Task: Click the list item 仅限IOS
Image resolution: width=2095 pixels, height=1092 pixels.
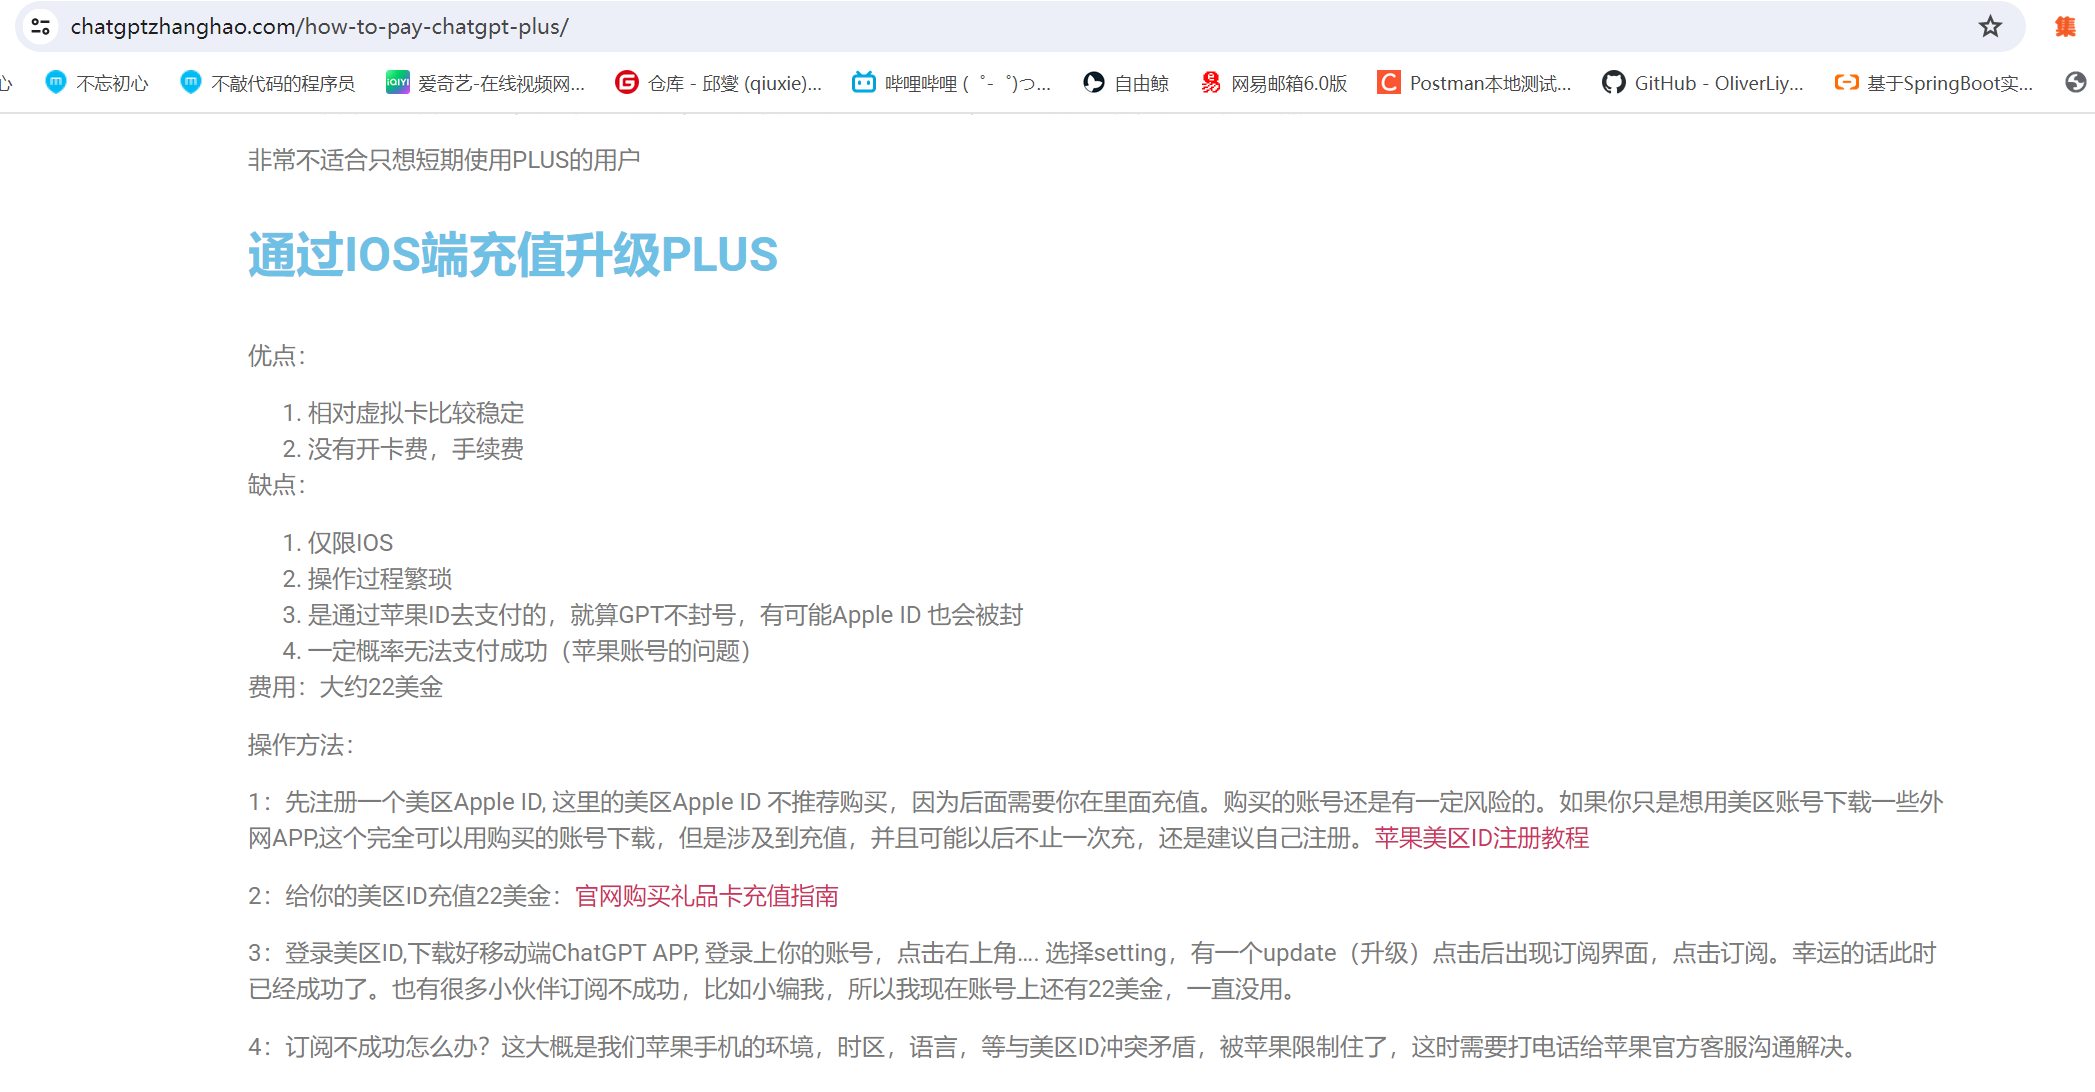Action: click(x=350, y=543)
